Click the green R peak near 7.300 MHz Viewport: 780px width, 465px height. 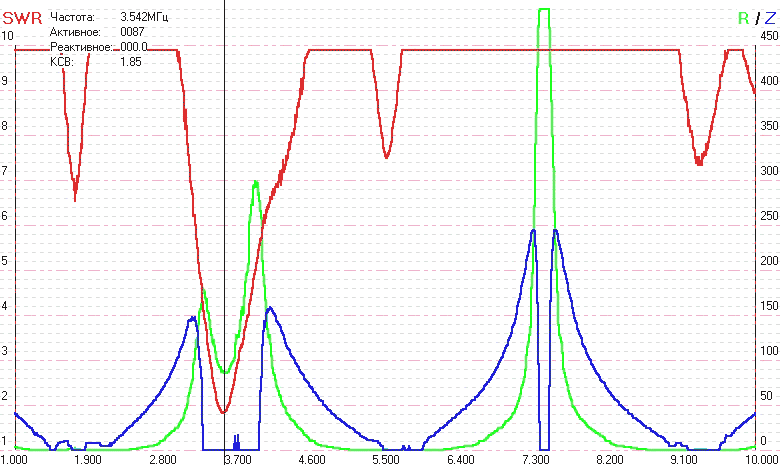pos(544,9)
